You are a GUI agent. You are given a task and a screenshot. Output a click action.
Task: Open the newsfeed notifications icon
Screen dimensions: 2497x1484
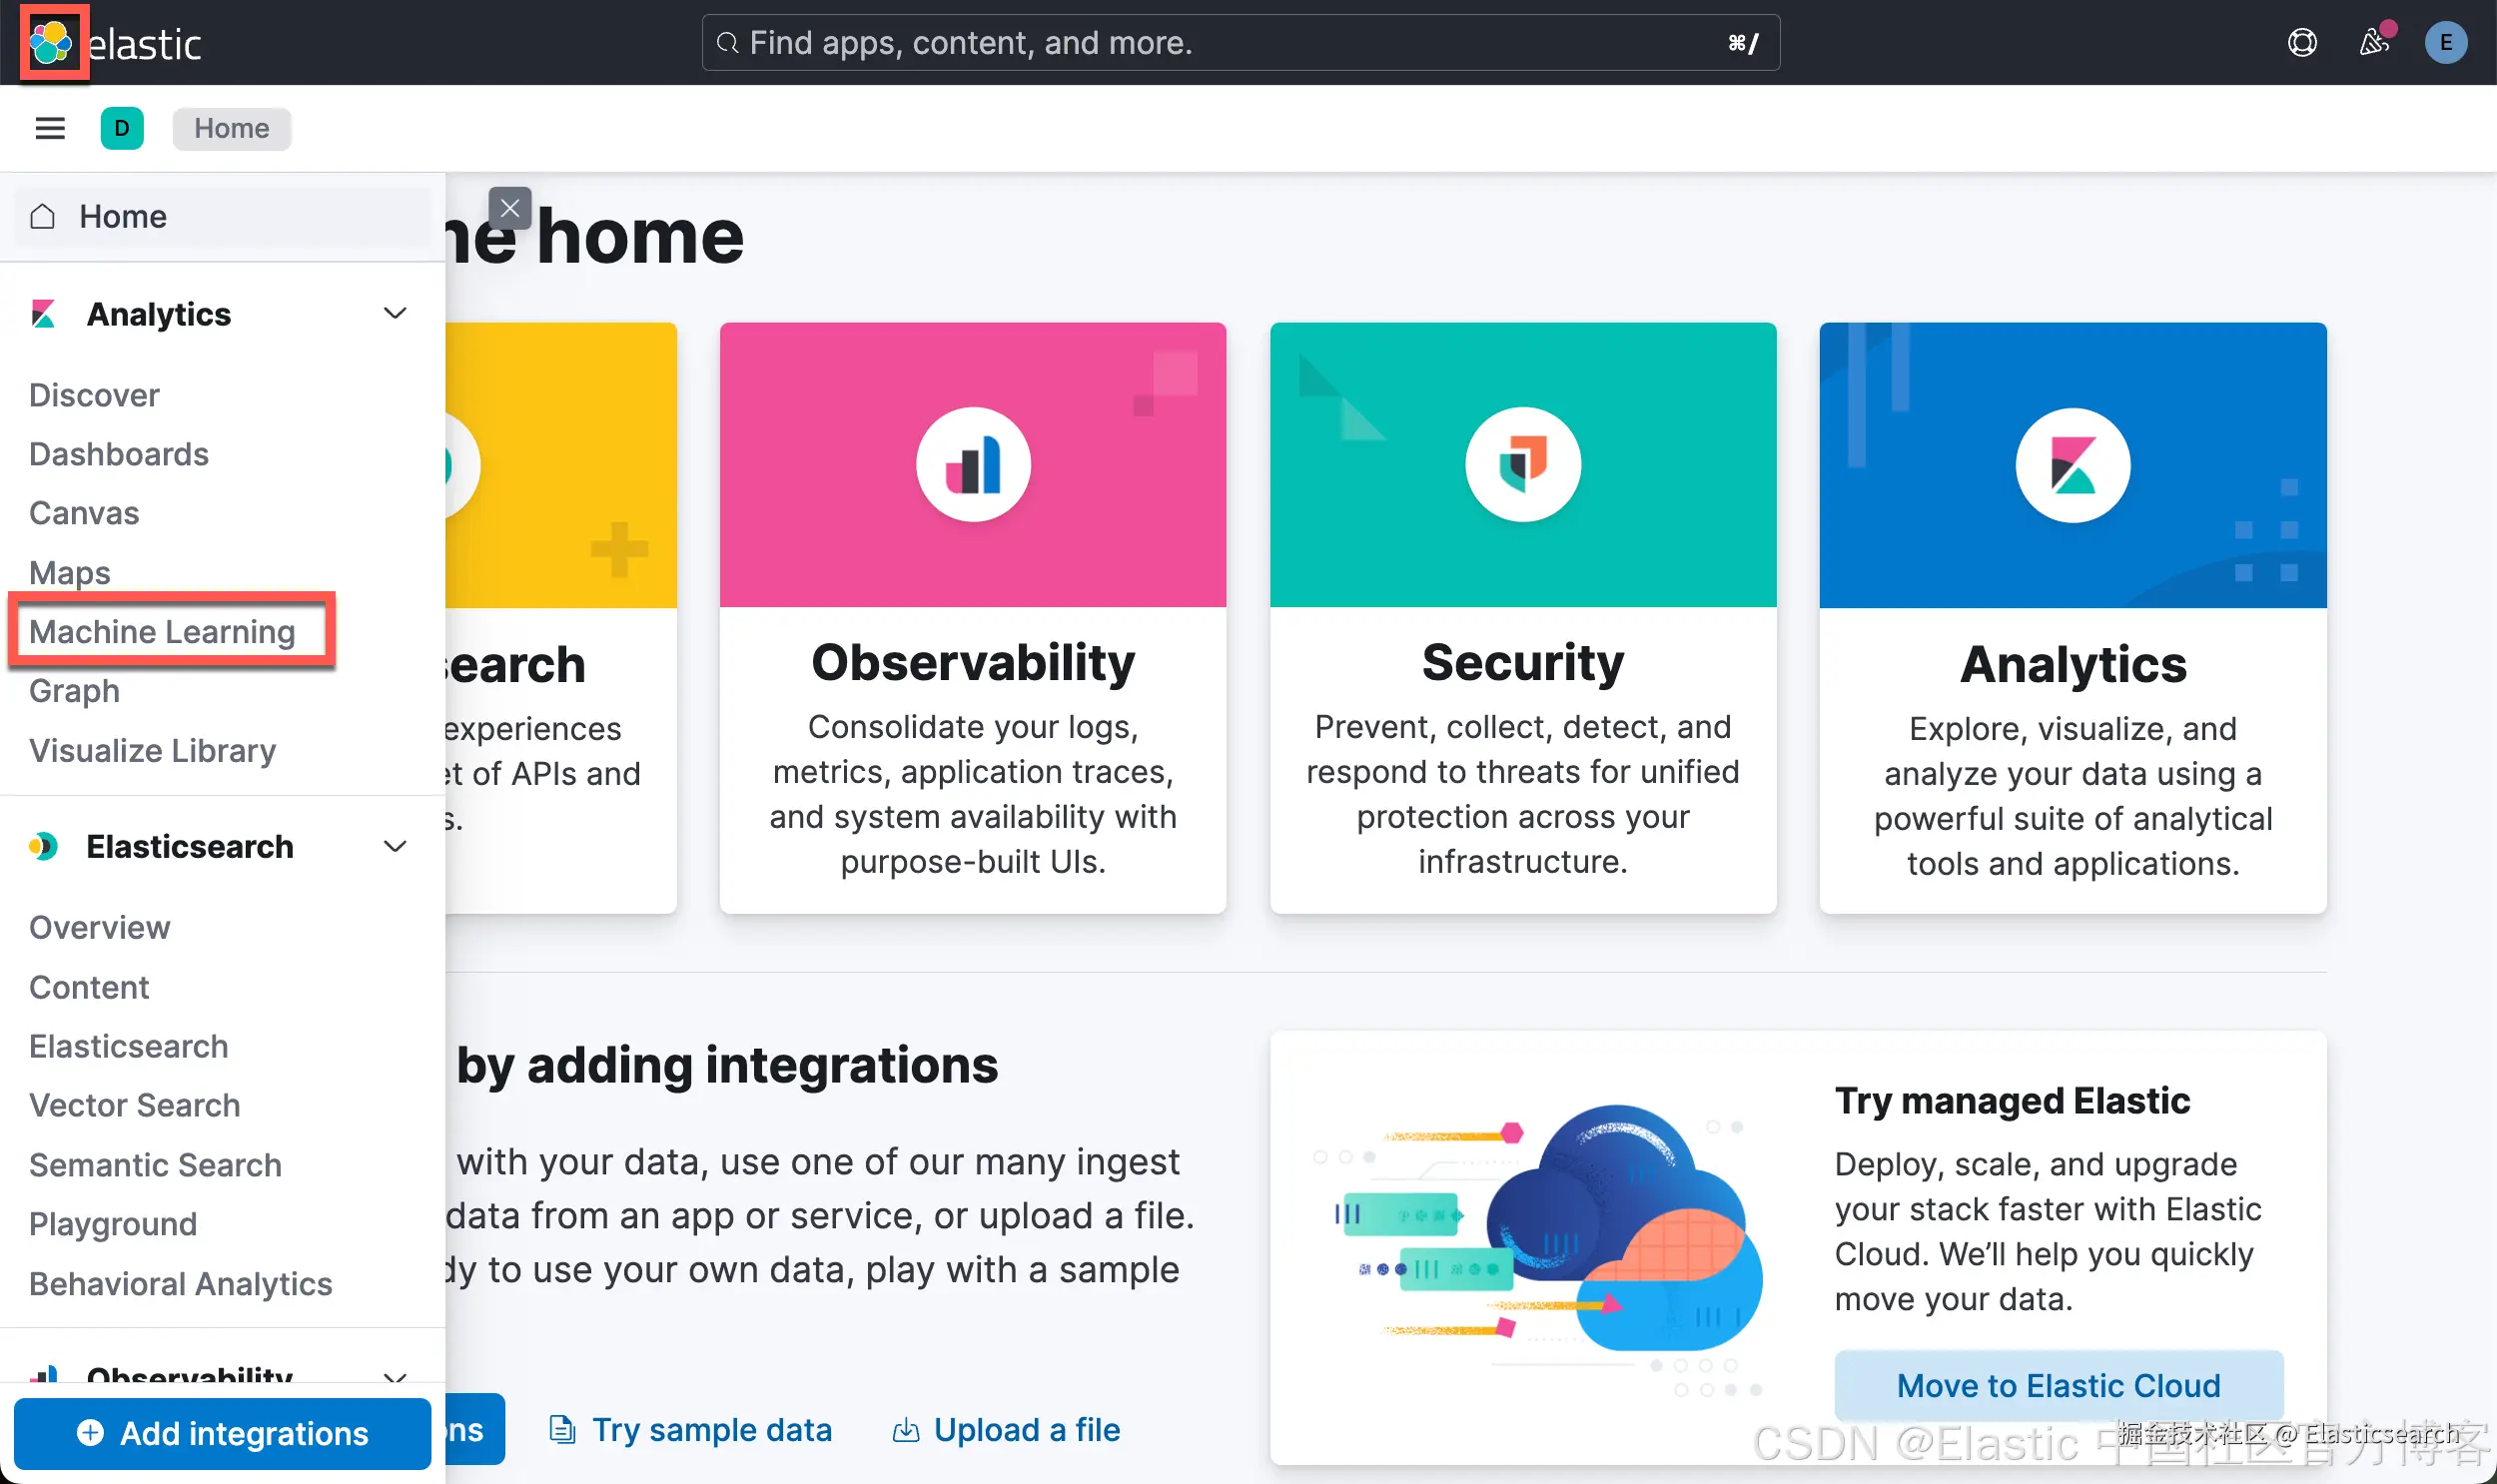tap(2373, 43)
